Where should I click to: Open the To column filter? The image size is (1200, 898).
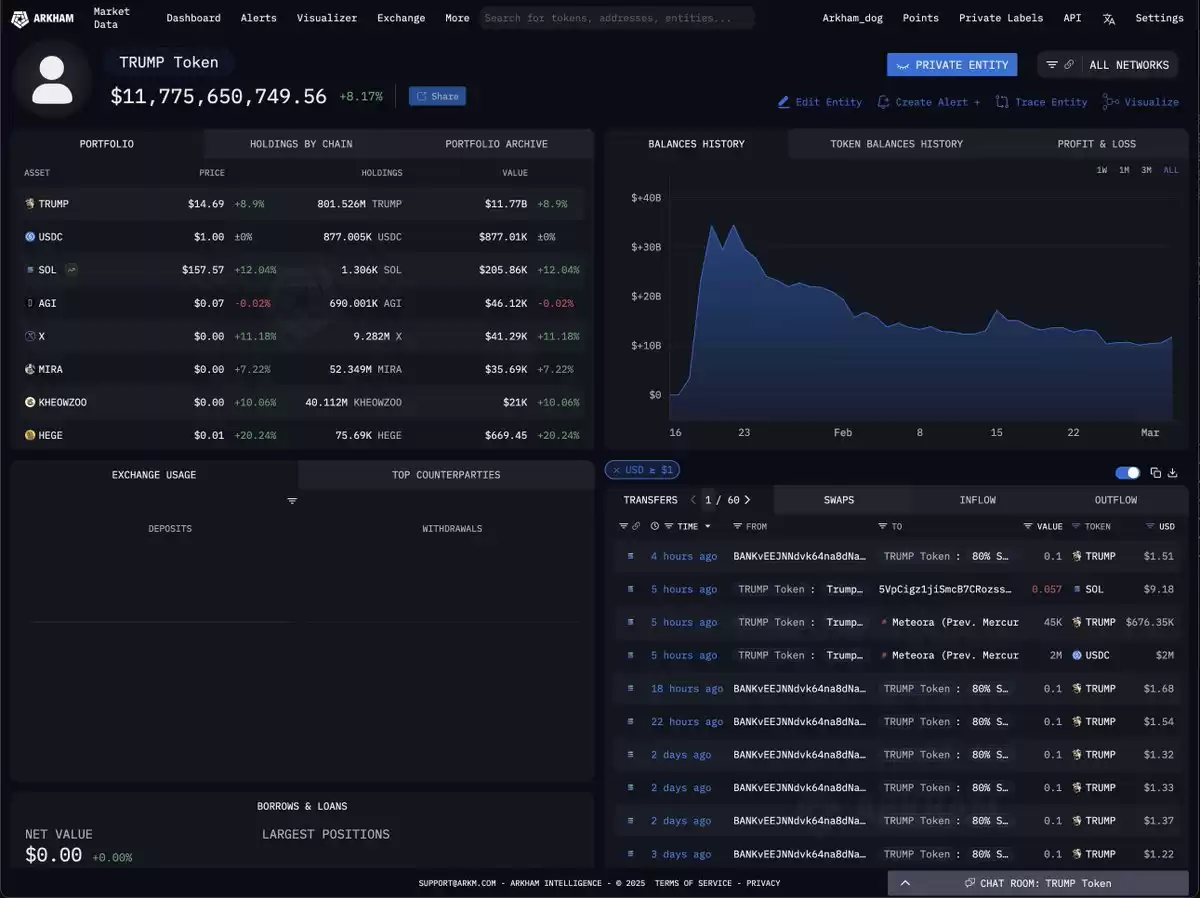(882, 526)
